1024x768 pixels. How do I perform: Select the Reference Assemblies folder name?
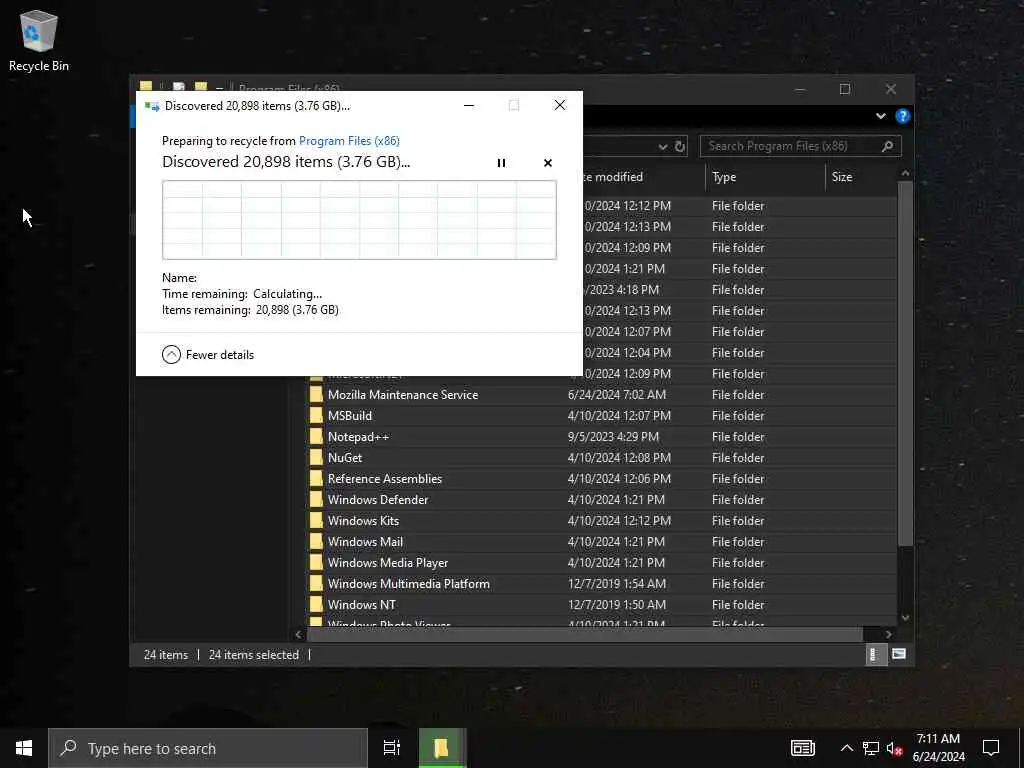click(x=385, y=479)
